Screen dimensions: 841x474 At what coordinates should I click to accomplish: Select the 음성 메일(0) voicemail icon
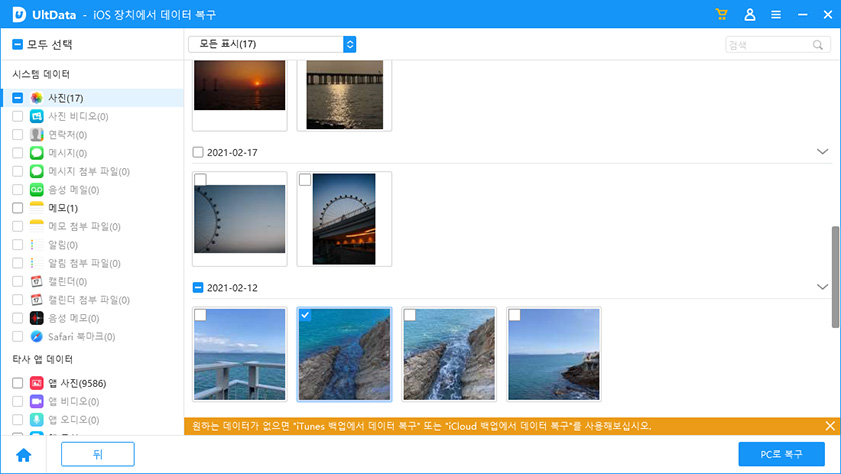pyautogui.click(x=36, y=189)
